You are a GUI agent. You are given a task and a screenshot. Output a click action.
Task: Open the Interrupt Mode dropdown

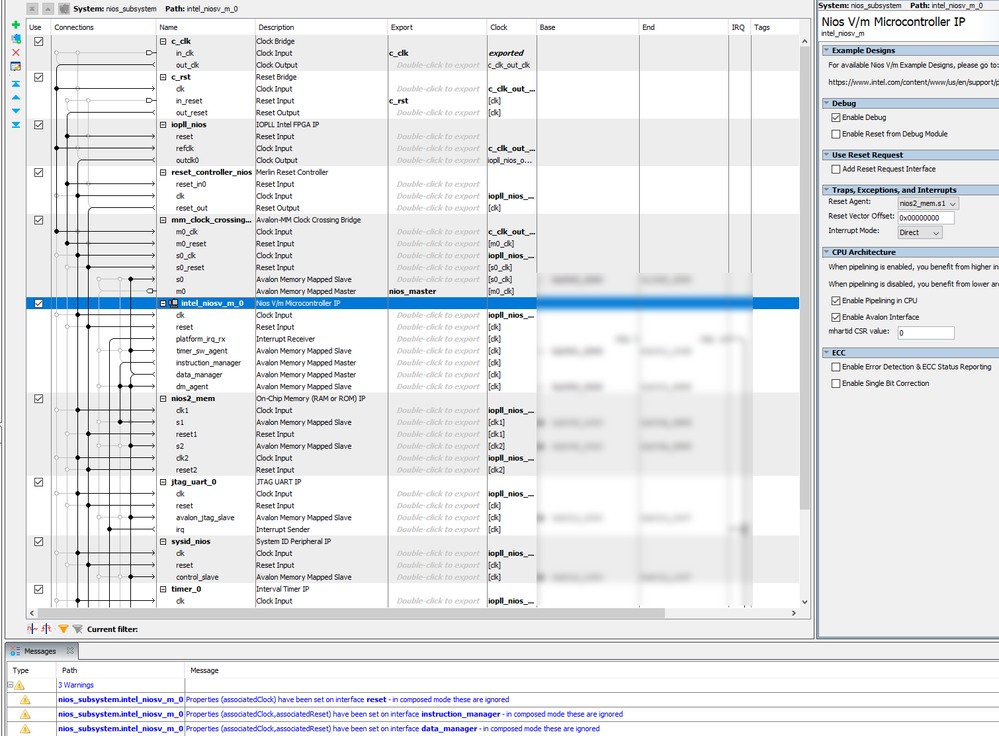[919, 233]
